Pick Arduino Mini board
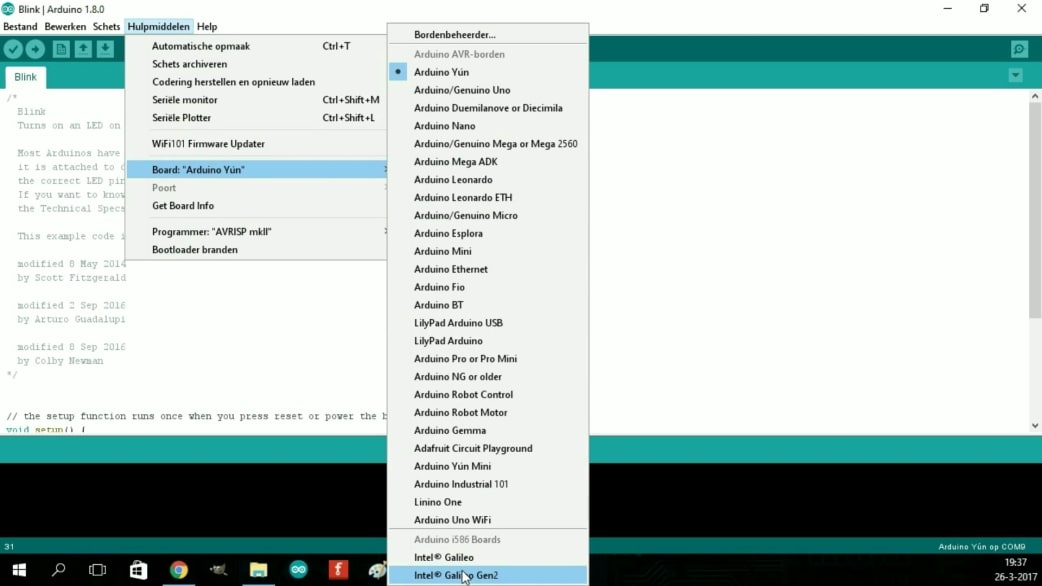Image resolution: width=1042 pixels, height=586 pixels. pos(488,251)
